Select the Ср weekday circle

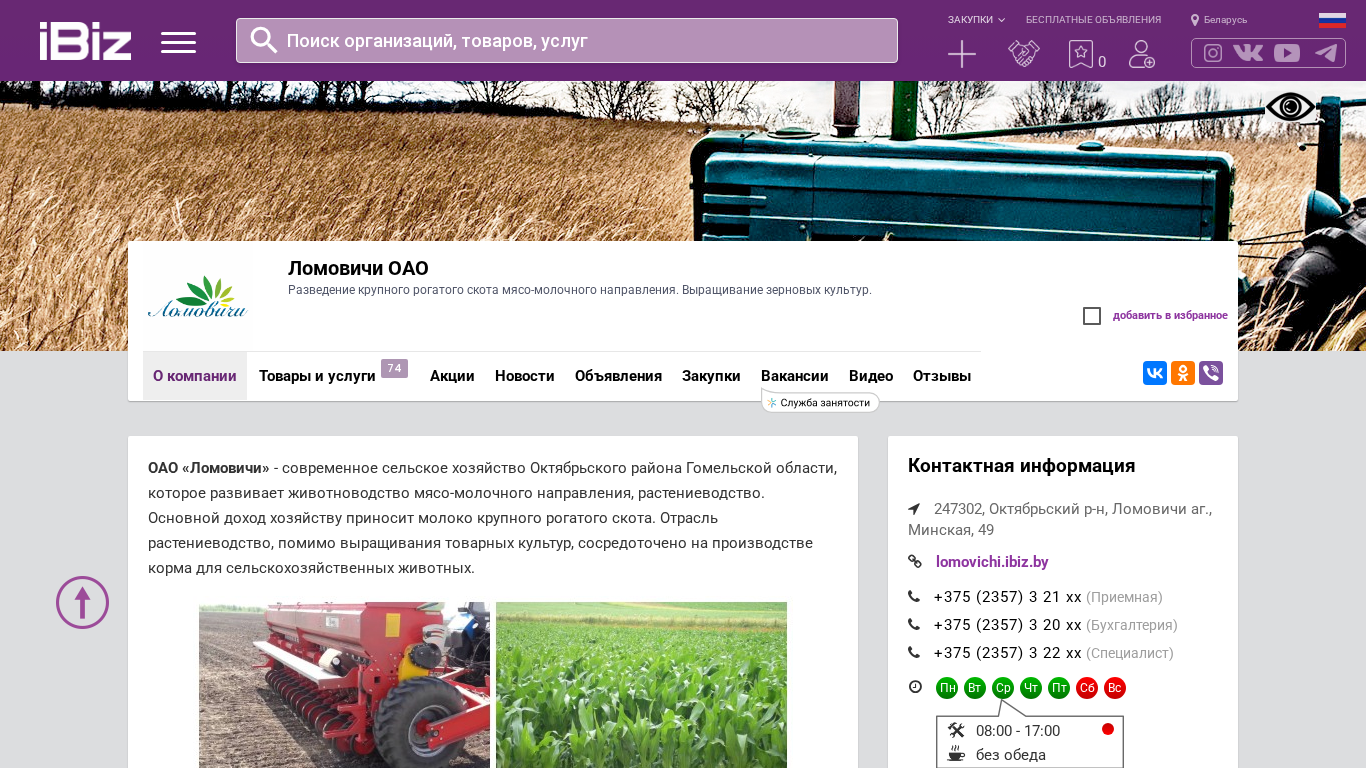point(1003,688)
